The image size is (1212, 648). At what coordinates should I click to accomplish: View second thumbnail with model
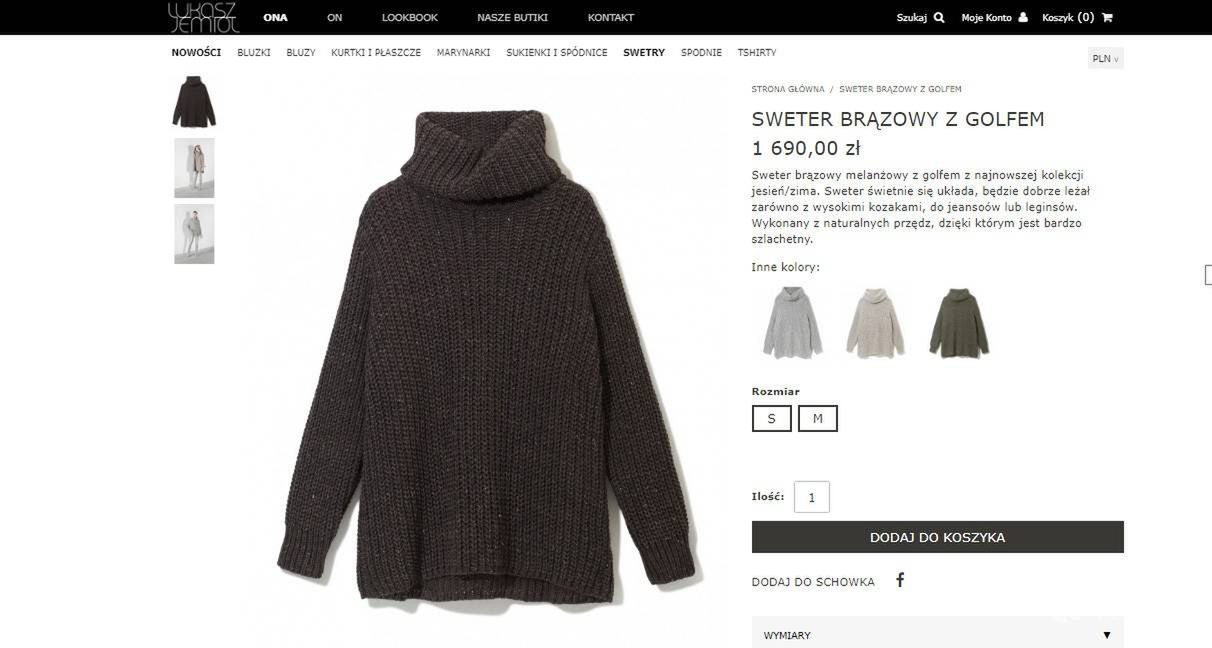click(x=194, y=168)
